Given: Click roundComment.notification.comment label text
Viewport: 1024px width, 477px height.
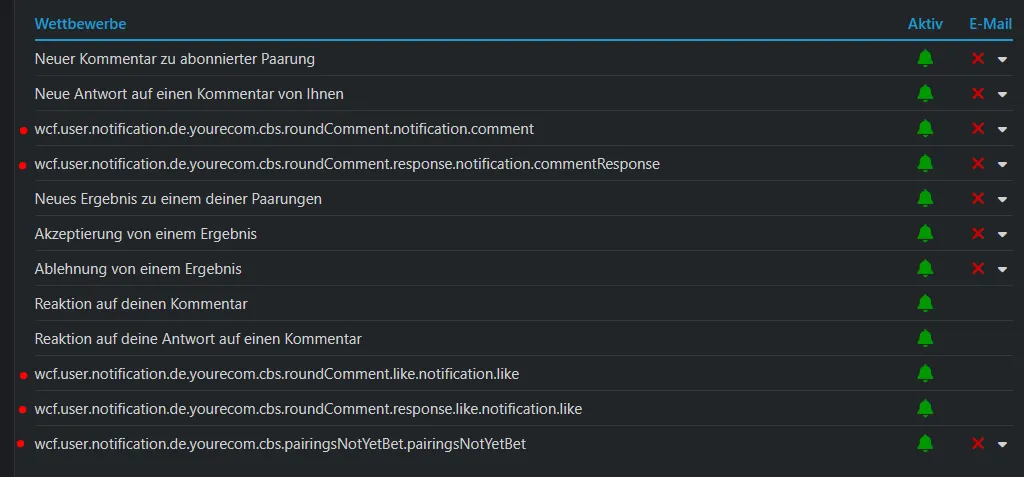Looking at the screenshot, I should tap(284, 129).
